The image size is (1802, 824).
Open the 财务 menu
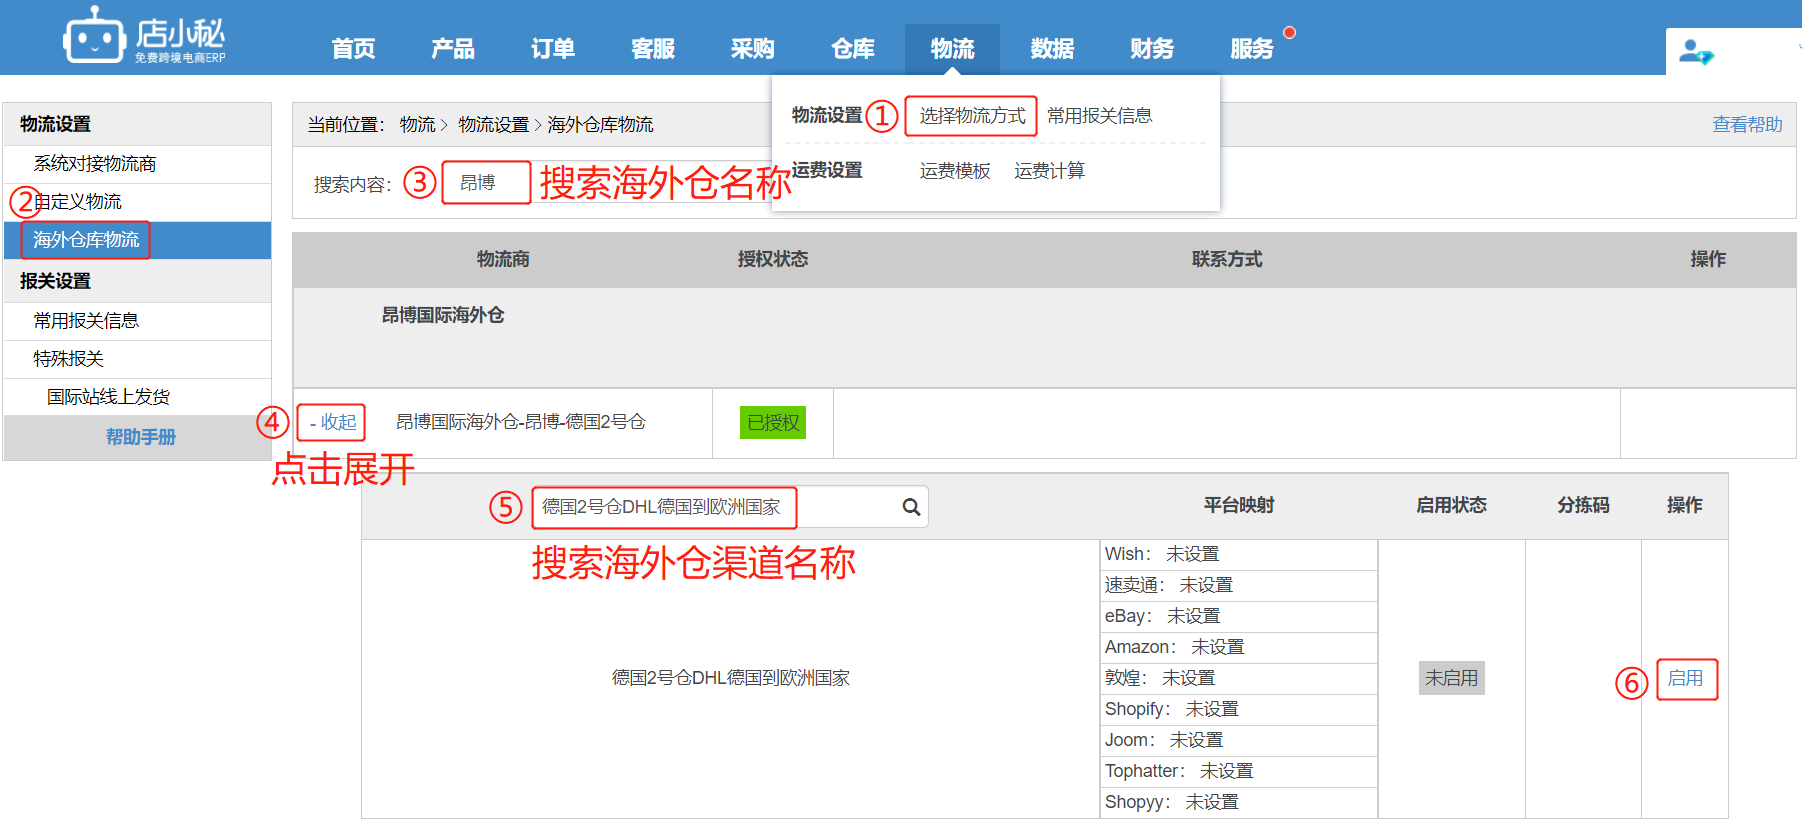pos(1152,48)
